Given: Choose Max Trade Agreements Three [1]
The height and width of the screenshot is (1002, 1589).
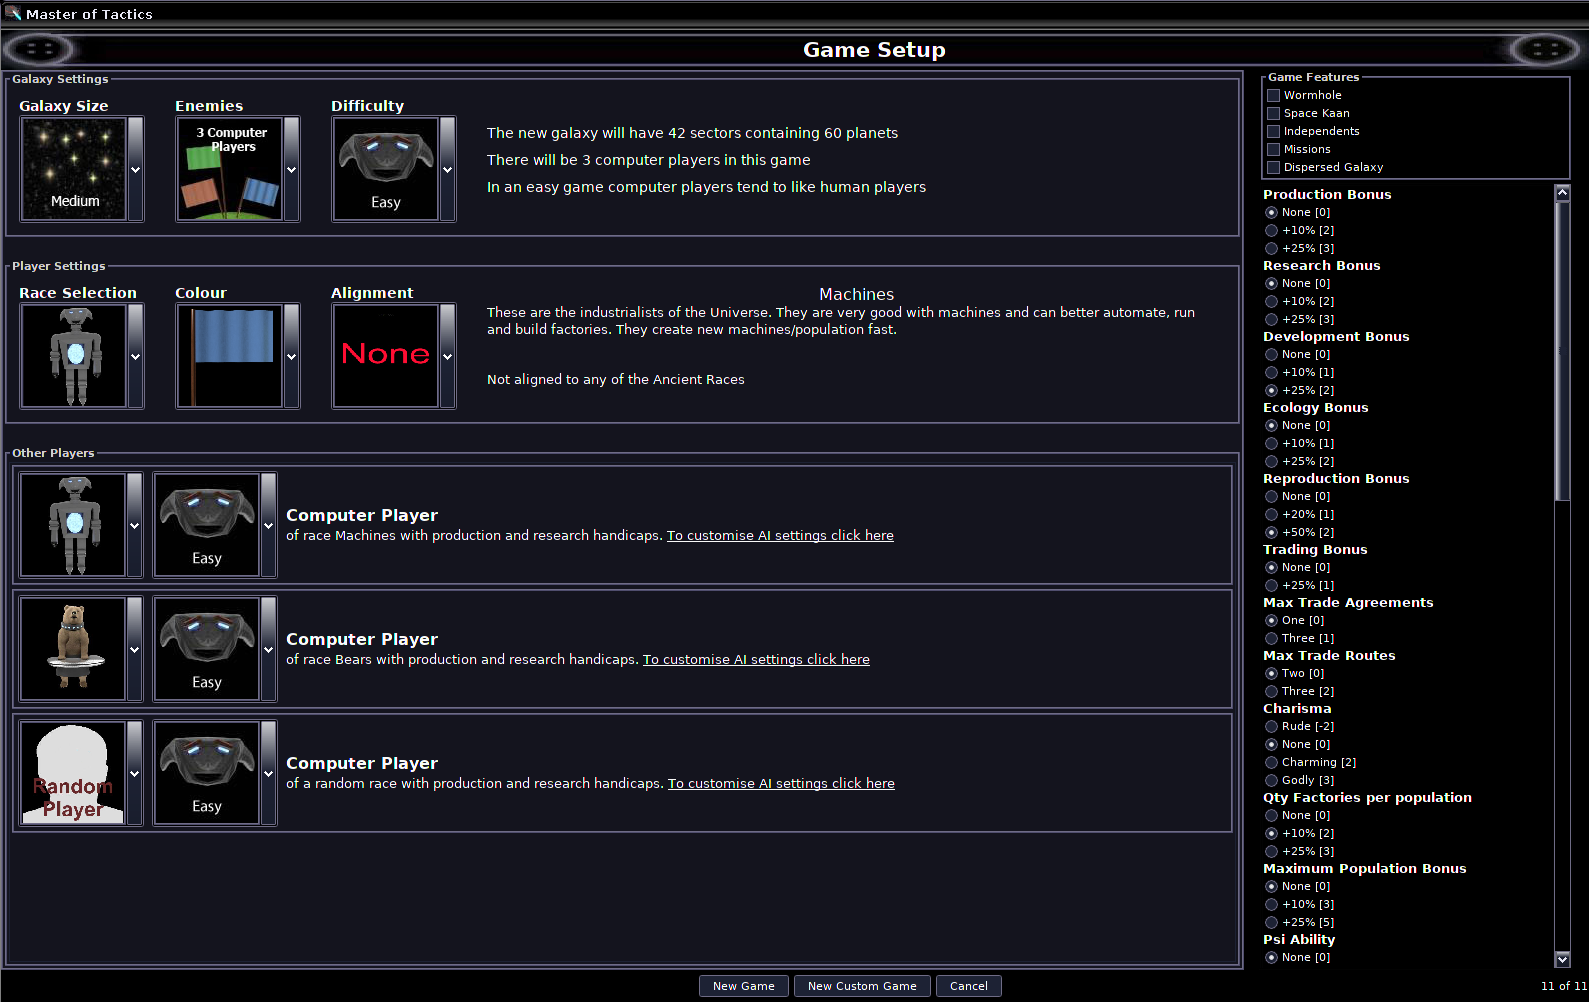Looking at the screenshot, I should tap(1272, 639).
